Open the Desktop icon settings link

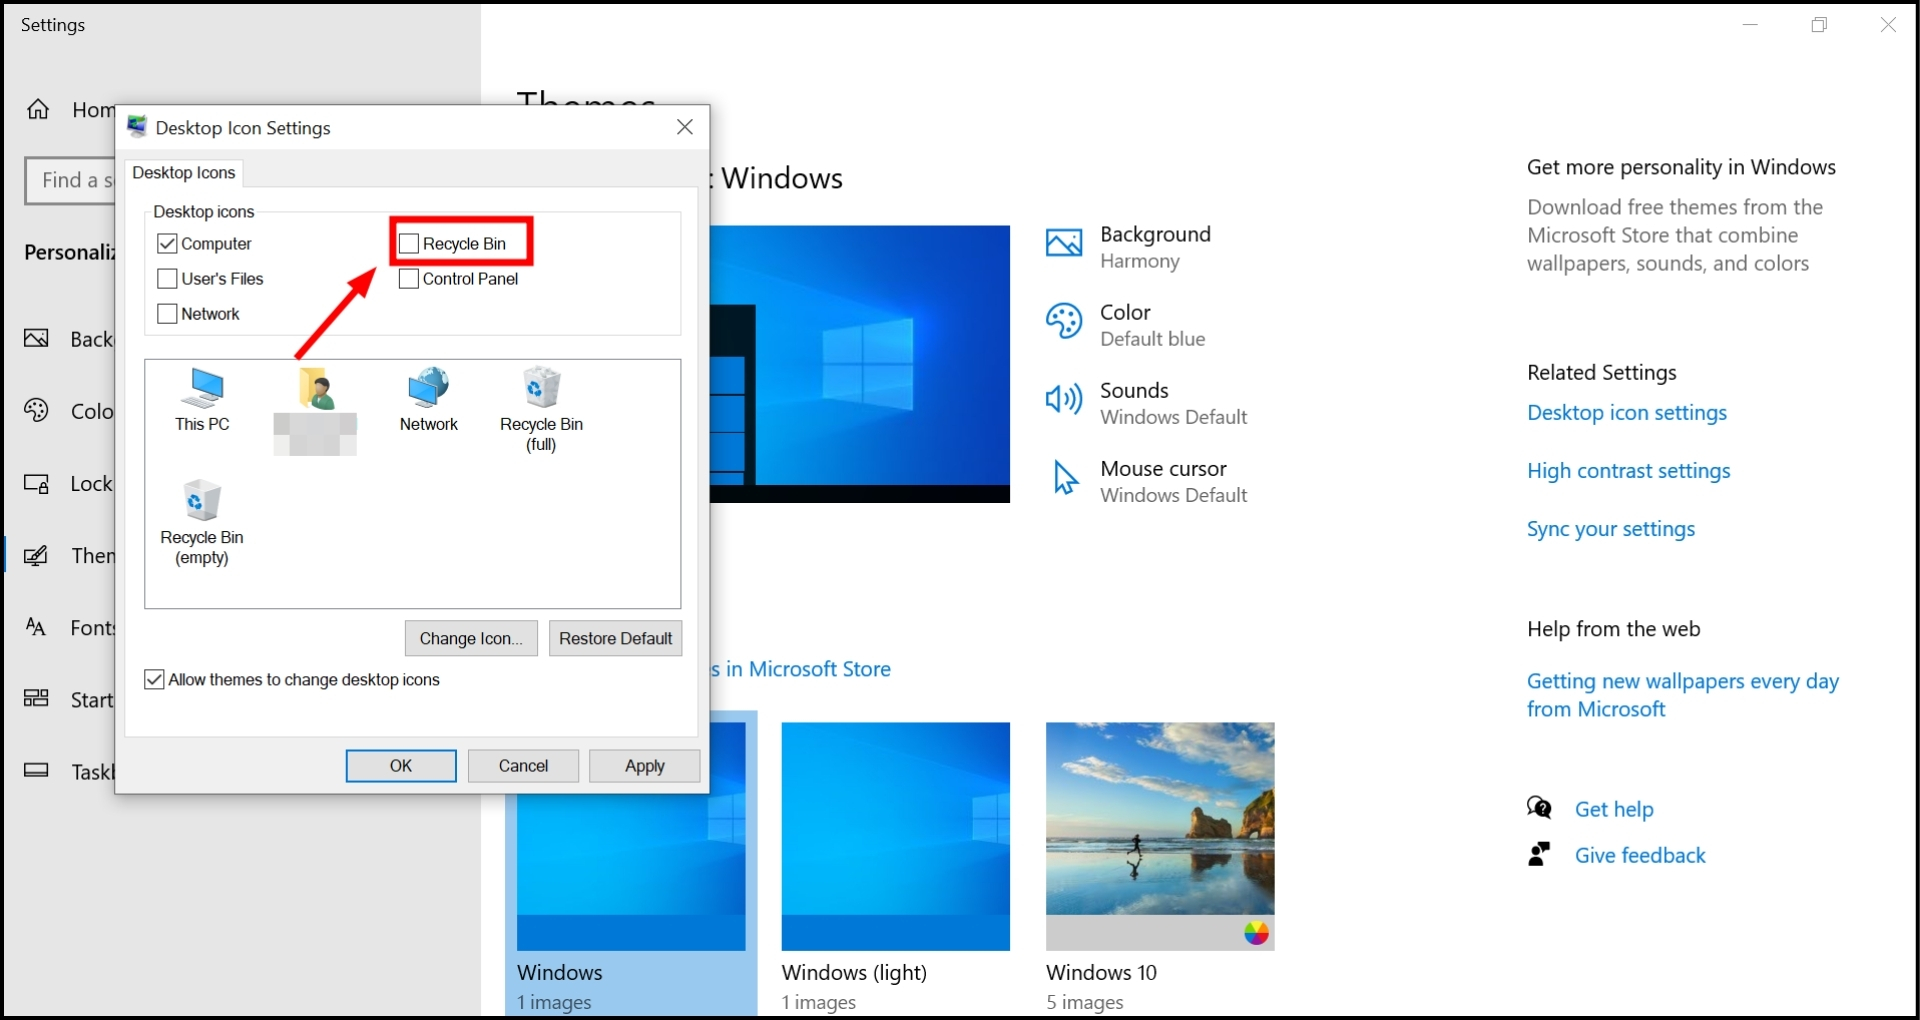point(1627,413)
